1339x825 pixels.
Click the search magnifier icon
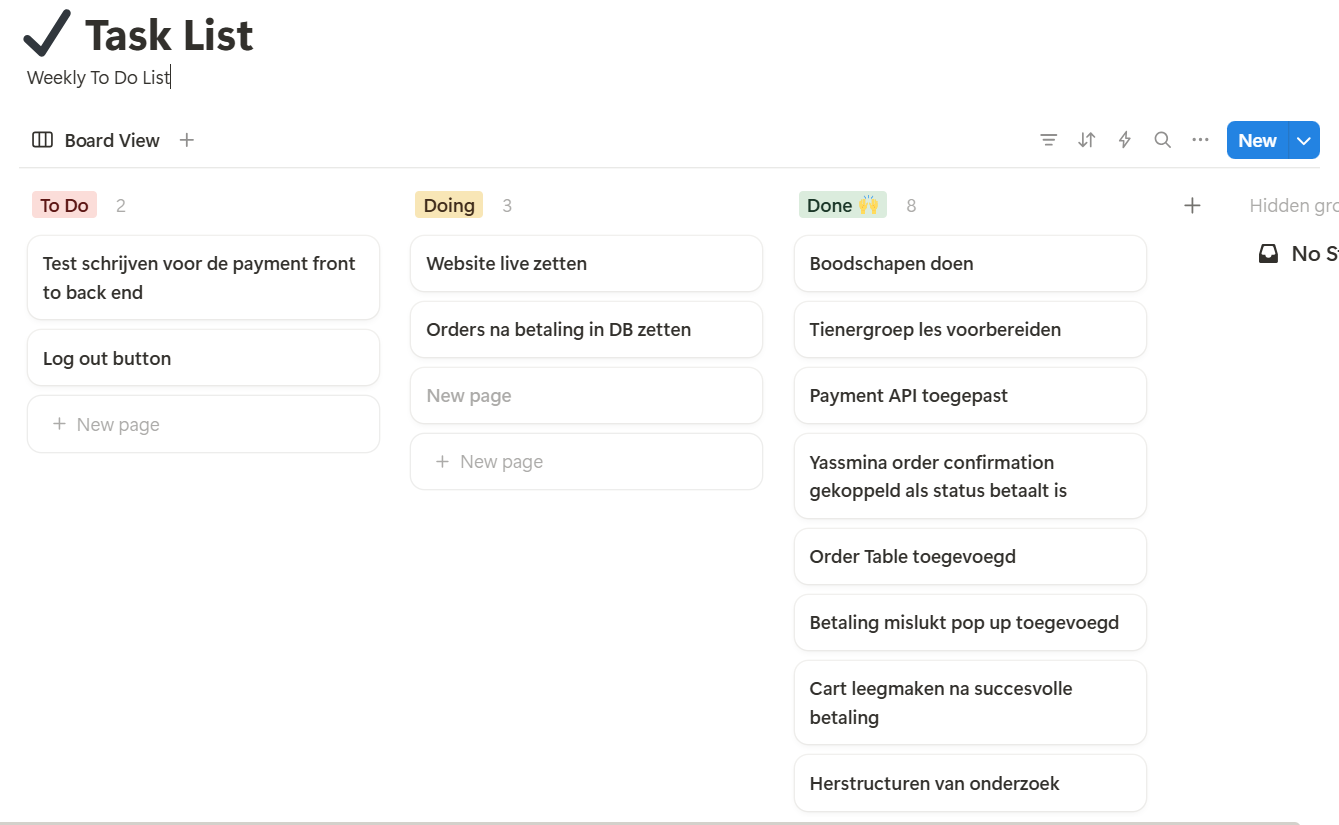(x=1162, y=140)
